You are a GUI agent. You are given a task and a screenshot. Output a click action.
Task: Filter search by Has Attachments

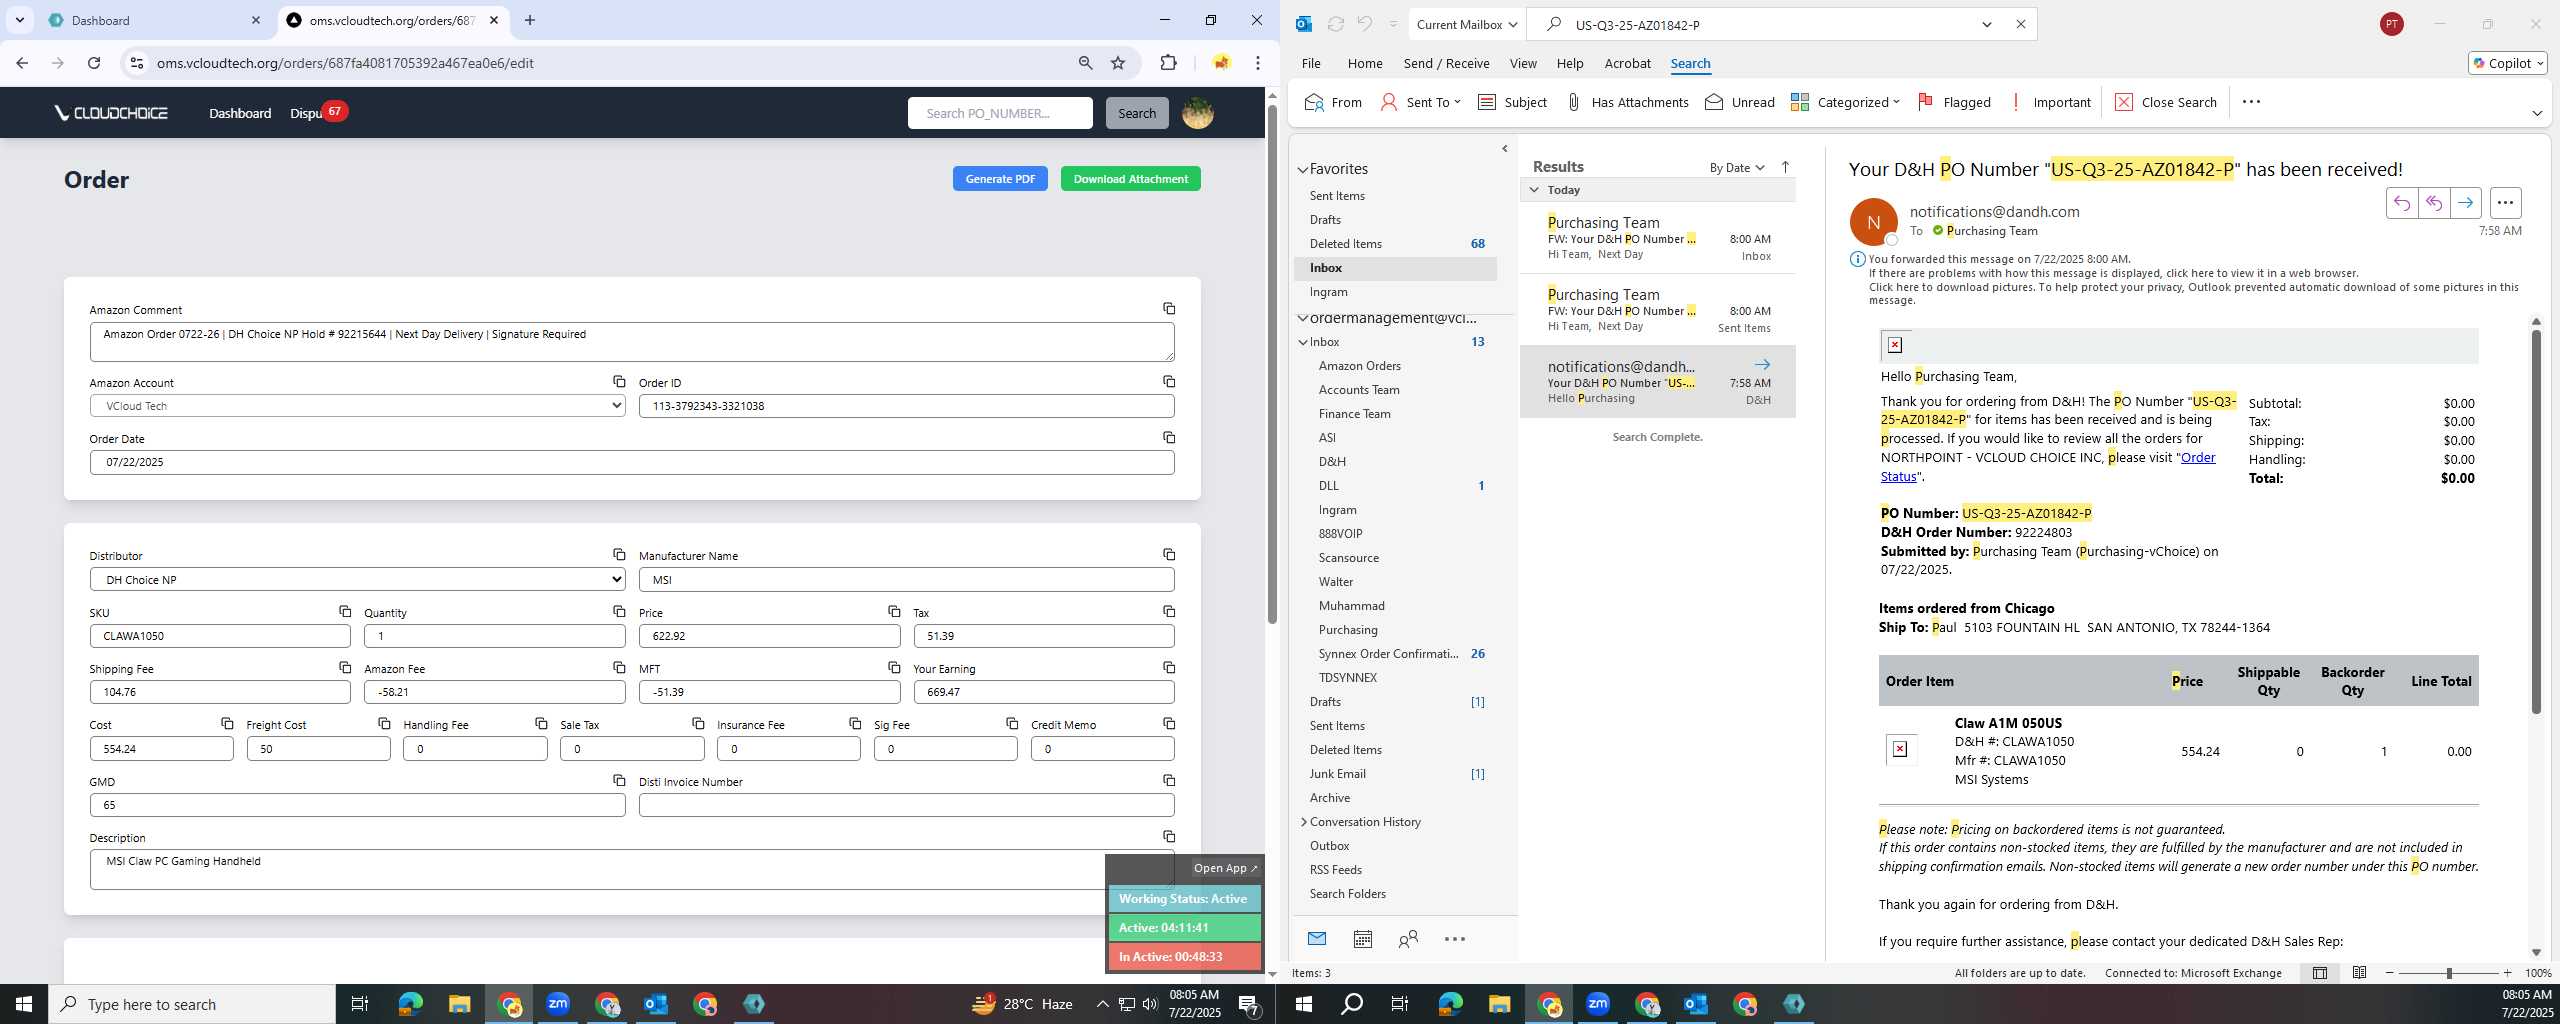click(x=1626, y=102)
